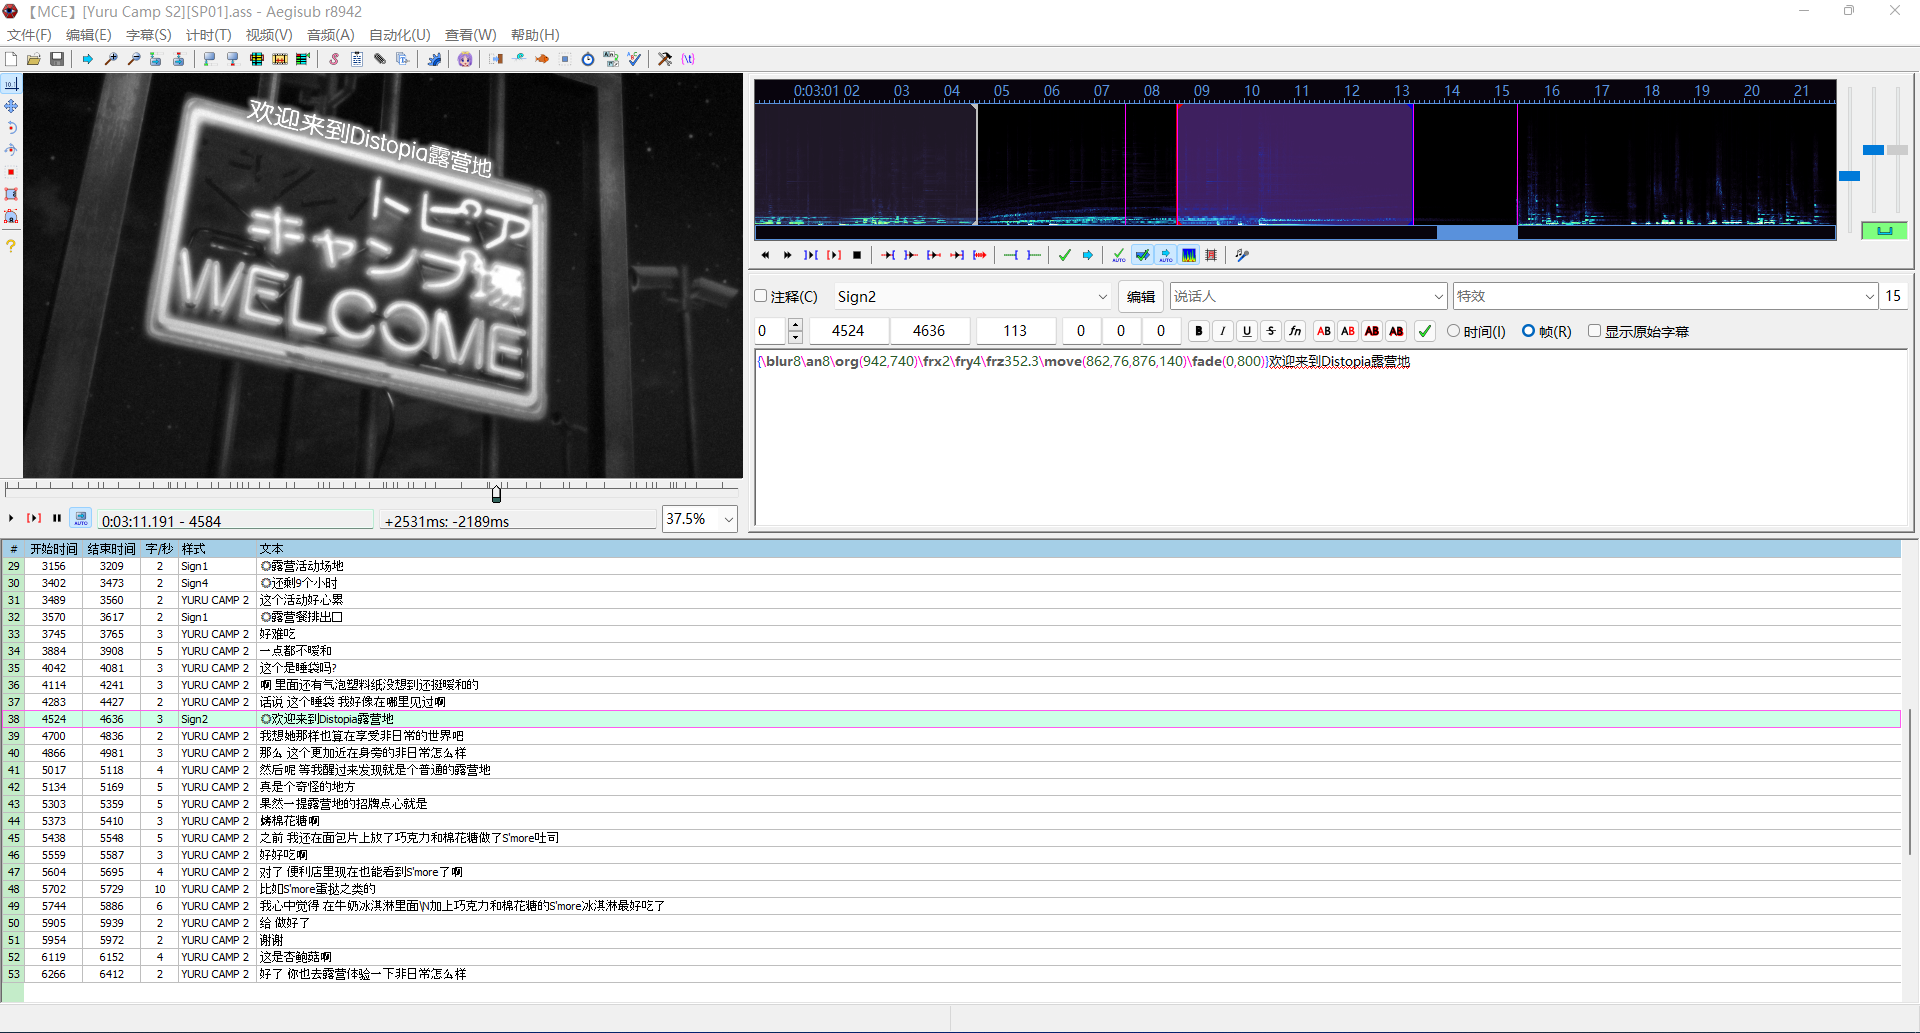Open the 视频(V) menu
This screenshot has height=1033, width=1920.
click(269, 35)
